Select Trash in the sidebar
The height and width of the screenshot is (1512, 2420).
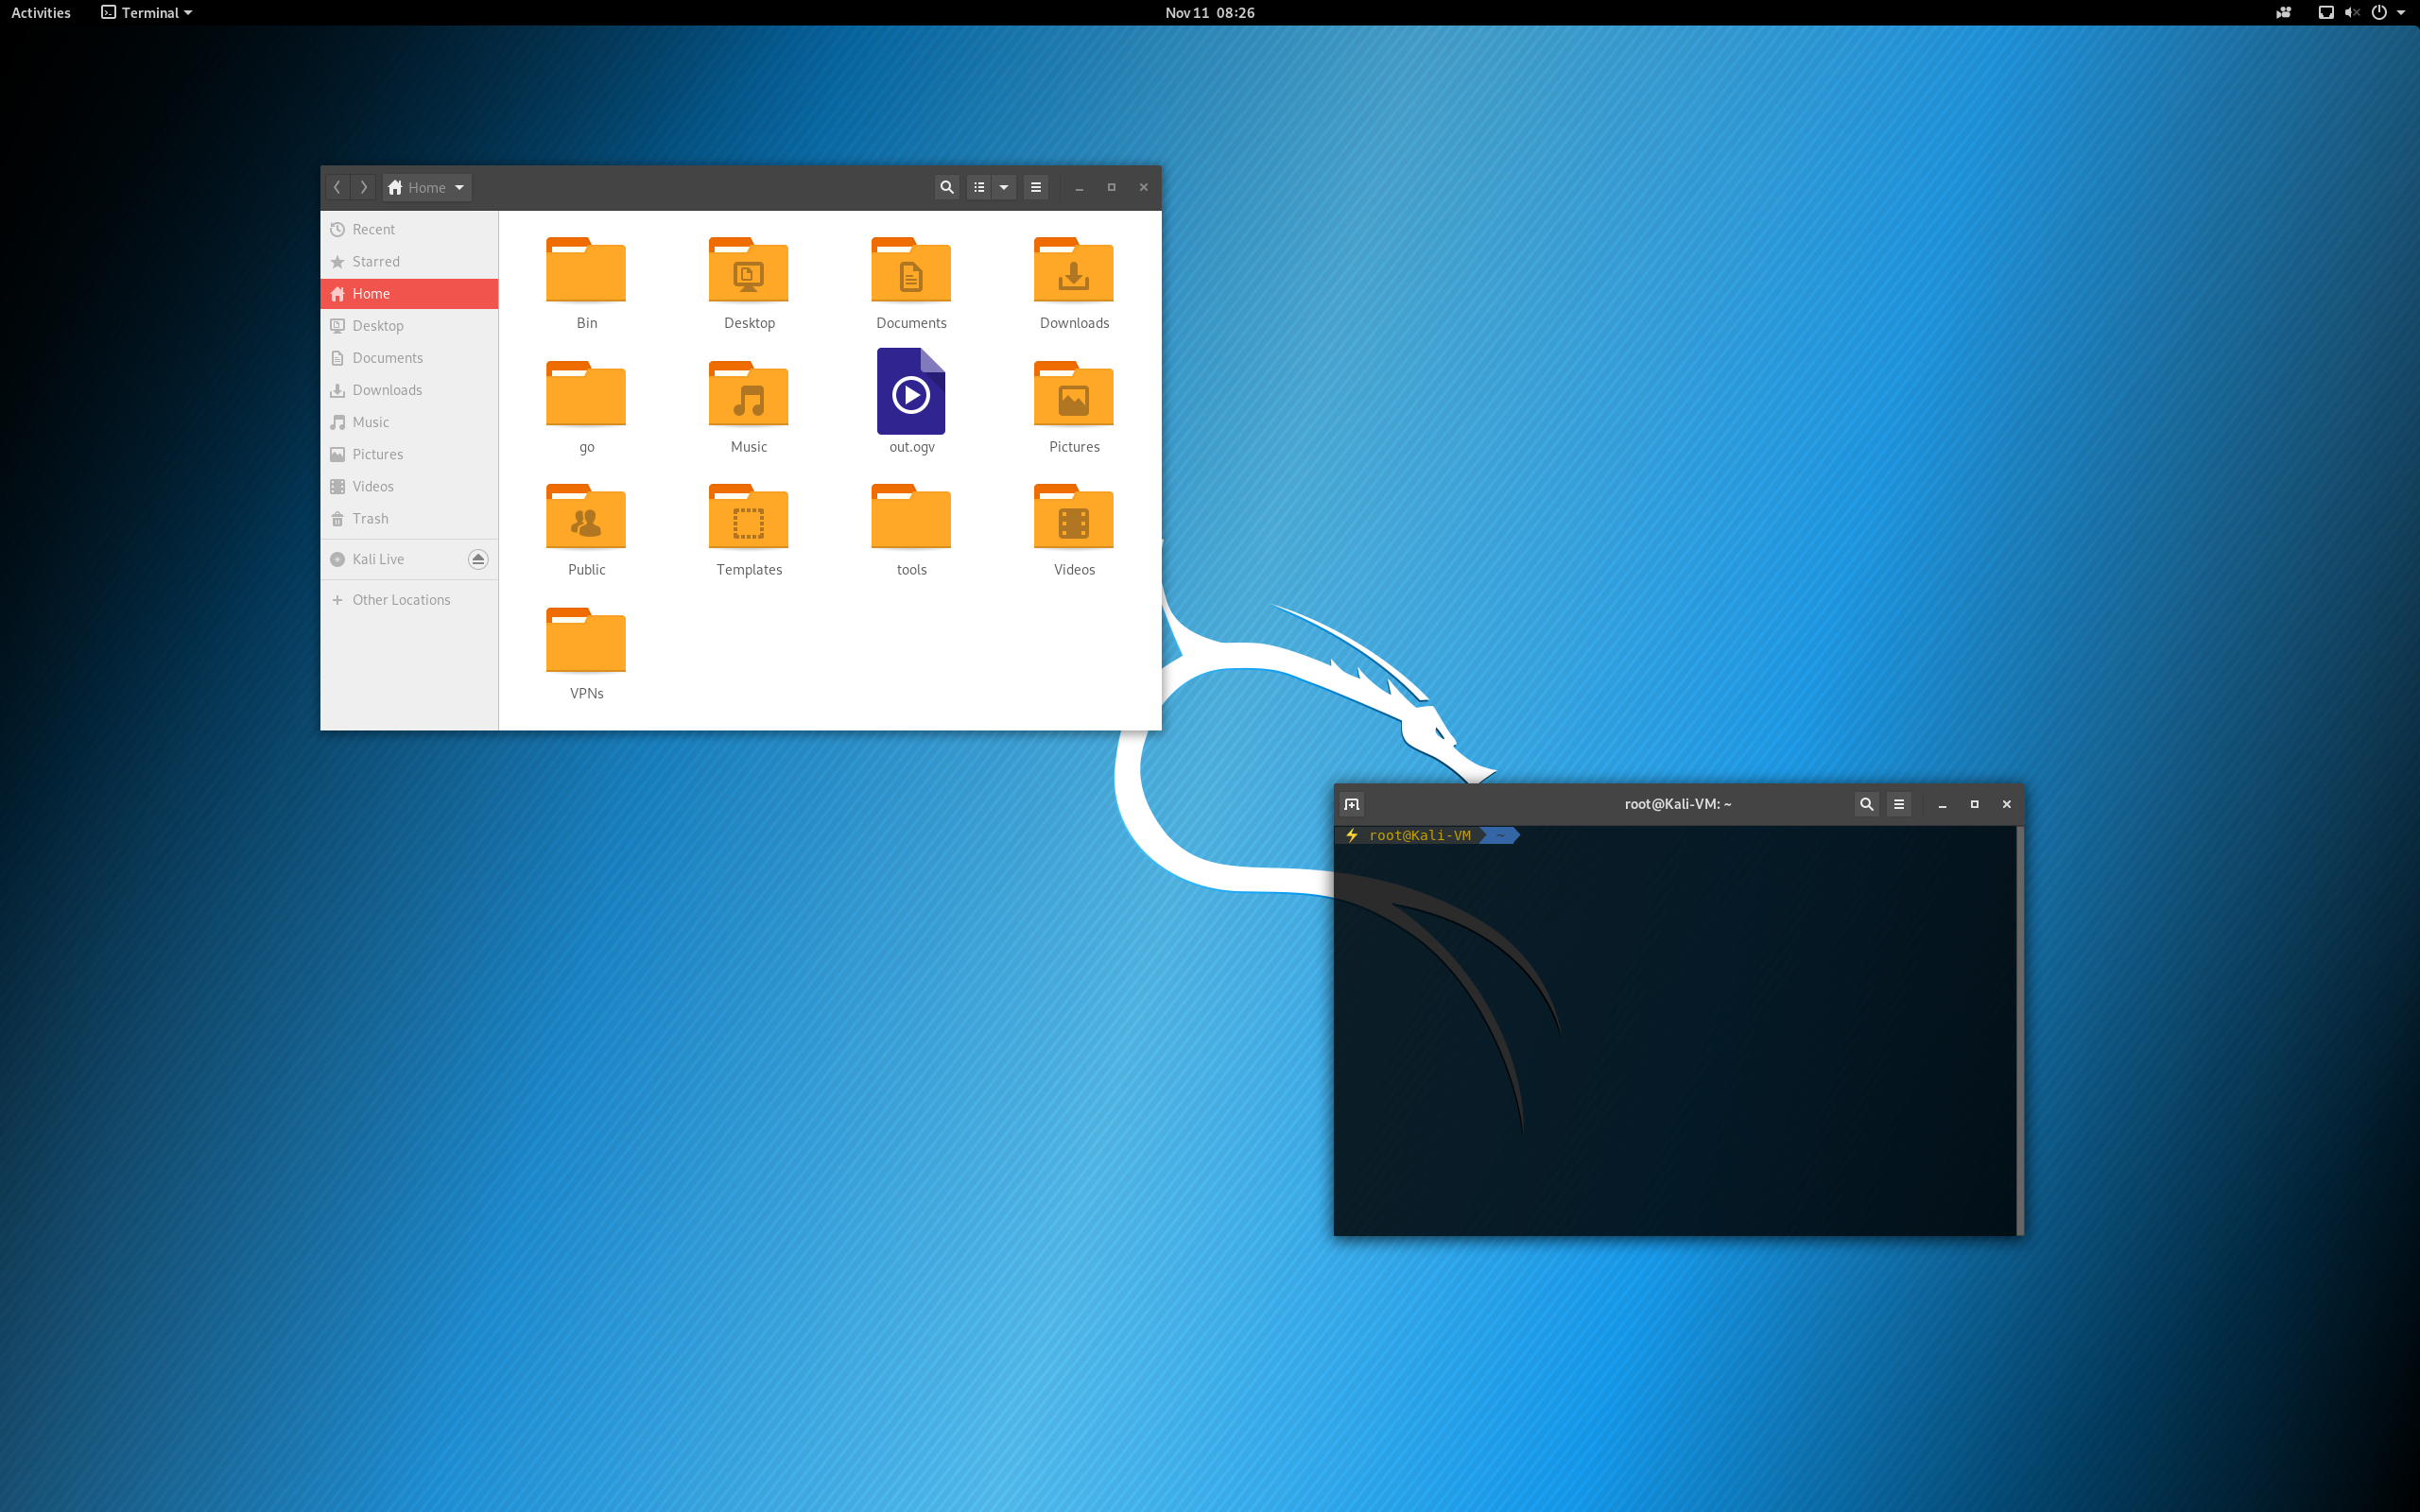(x=370, y=518)
